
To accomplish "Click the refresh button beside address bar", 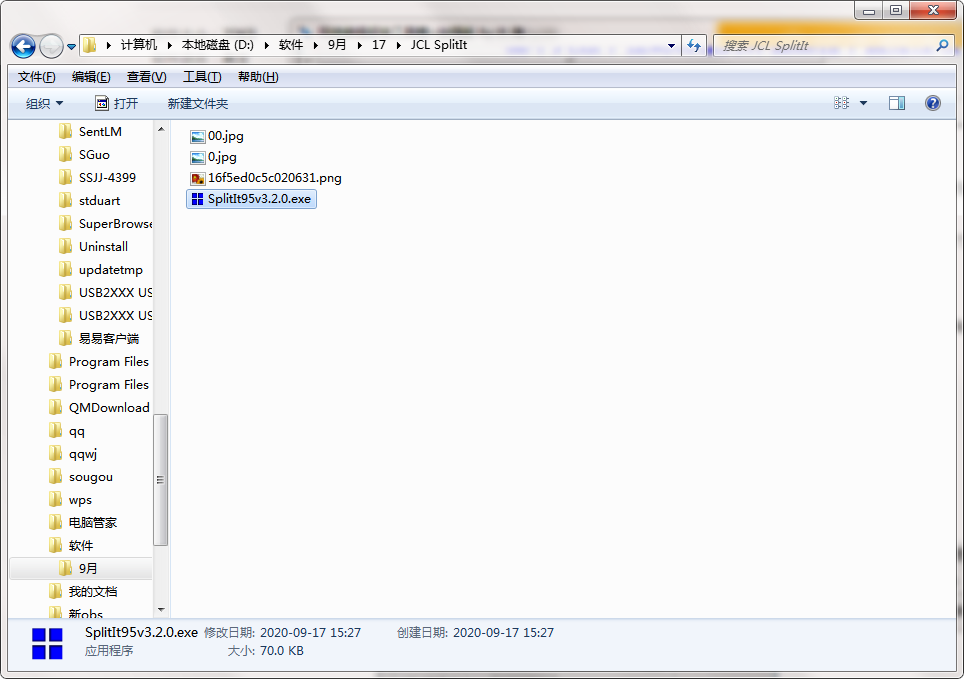I will [x=695, y=46].
